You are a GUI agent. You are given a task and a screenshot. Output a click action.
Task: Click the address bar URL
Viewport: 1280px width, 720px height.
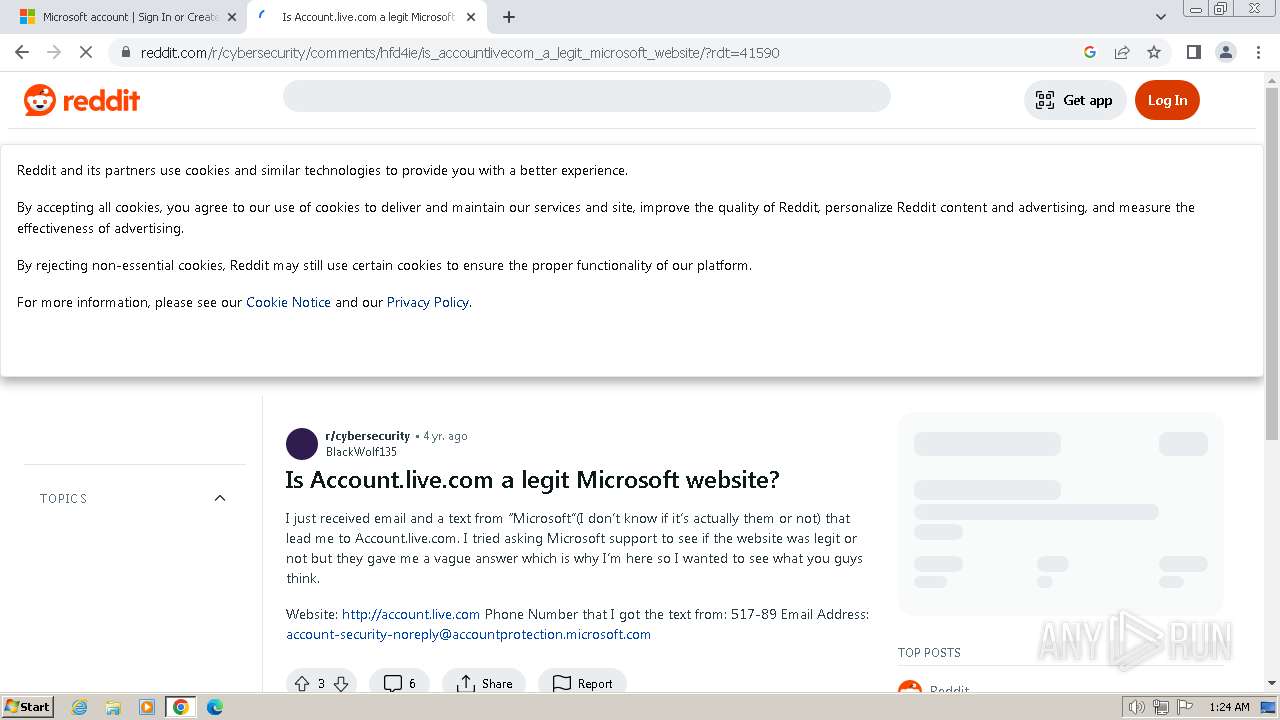tap(460, 52)
